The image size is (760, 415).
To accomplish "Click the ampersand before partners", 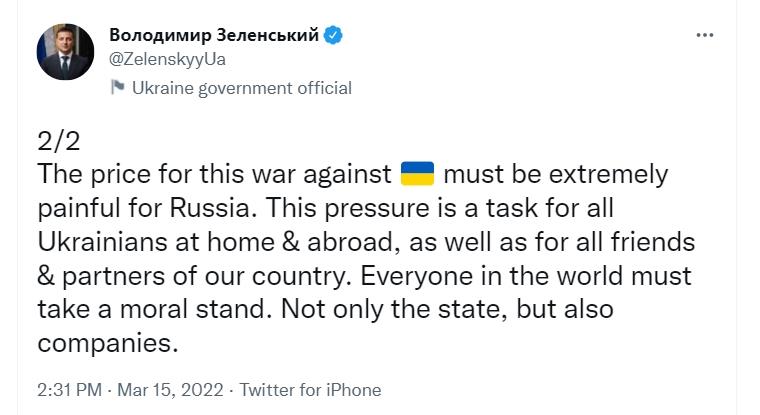I will click(x=46, y=276).
